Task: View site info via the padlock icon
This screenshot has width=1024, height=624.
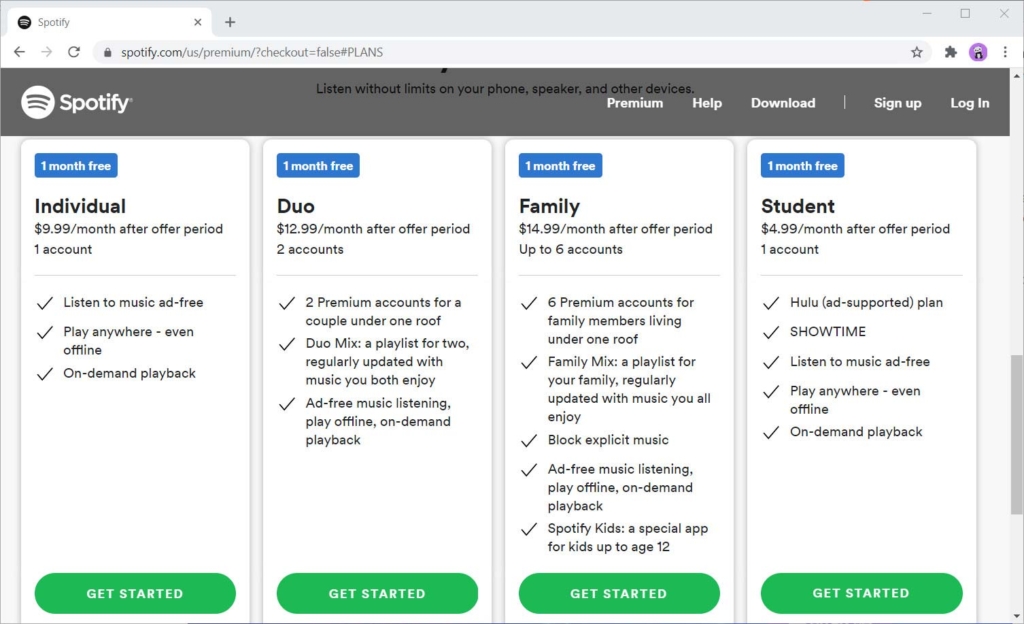Action: 108,52
